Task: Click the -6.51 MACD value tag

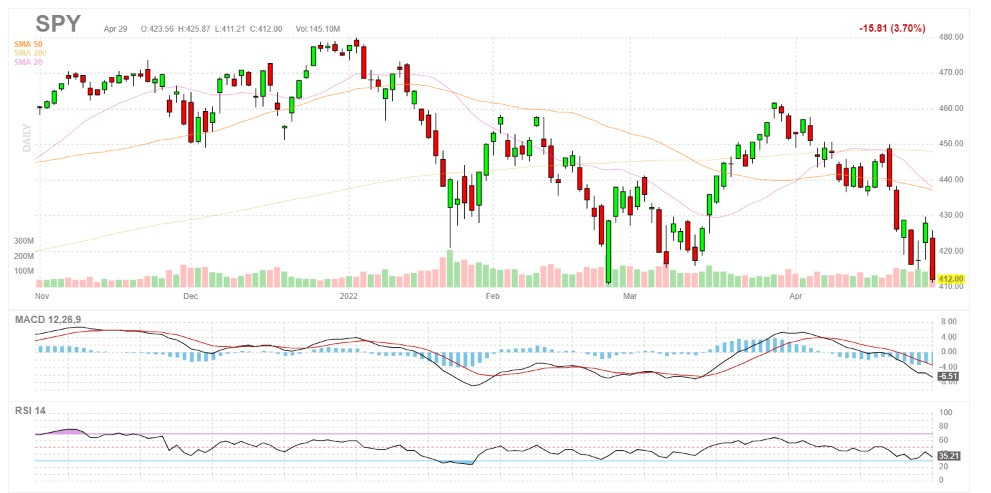Action: point(949,377)
